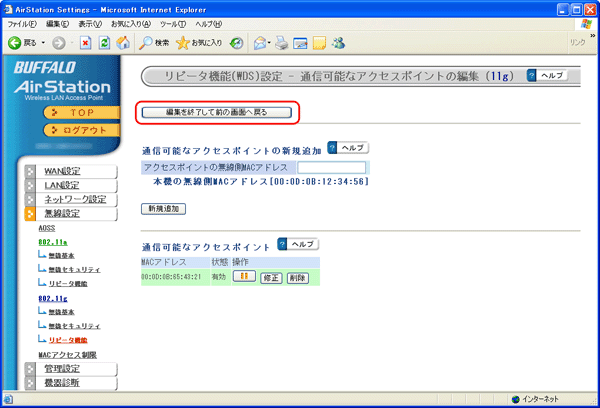Image resolution: width=600 pixels, height=408 pixels.
Task: Click the access point MAC address input field
Action: click(x=332, y=168)
